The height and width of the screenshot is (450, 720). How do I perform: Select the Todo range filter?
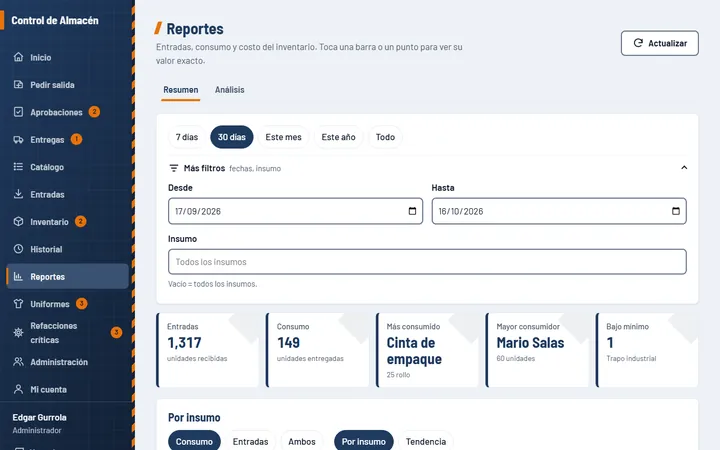(x=385, y=137)
